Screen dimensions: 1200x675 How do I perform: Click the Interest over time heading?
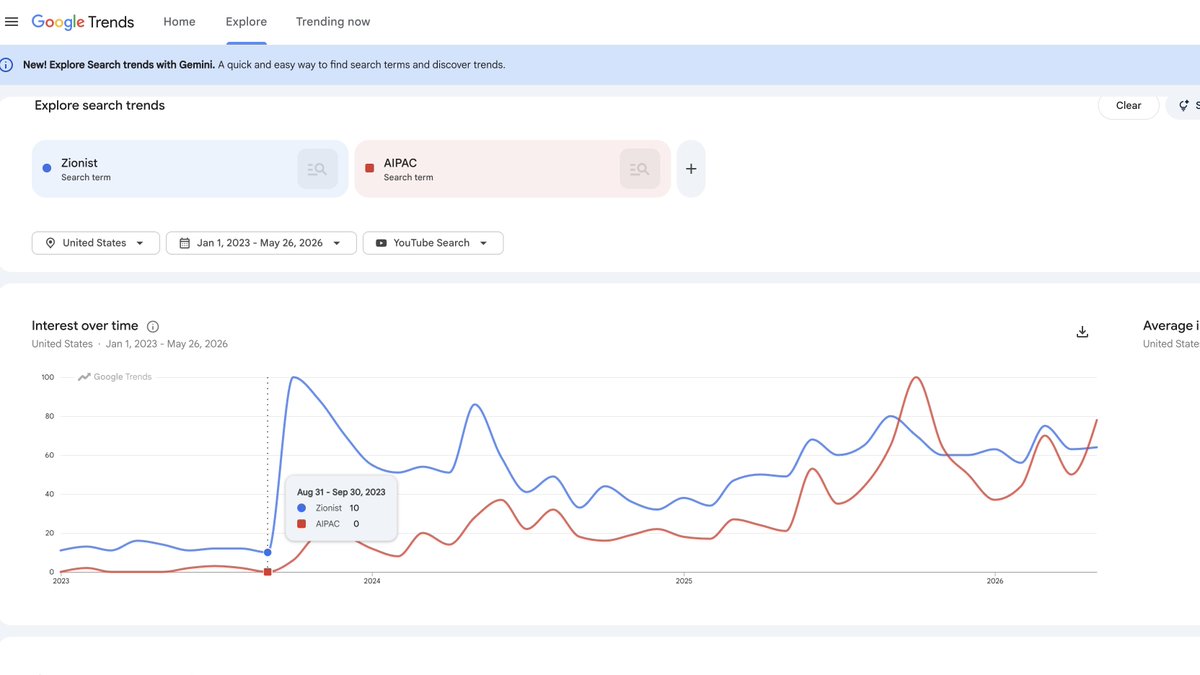(x=85, y=326)
